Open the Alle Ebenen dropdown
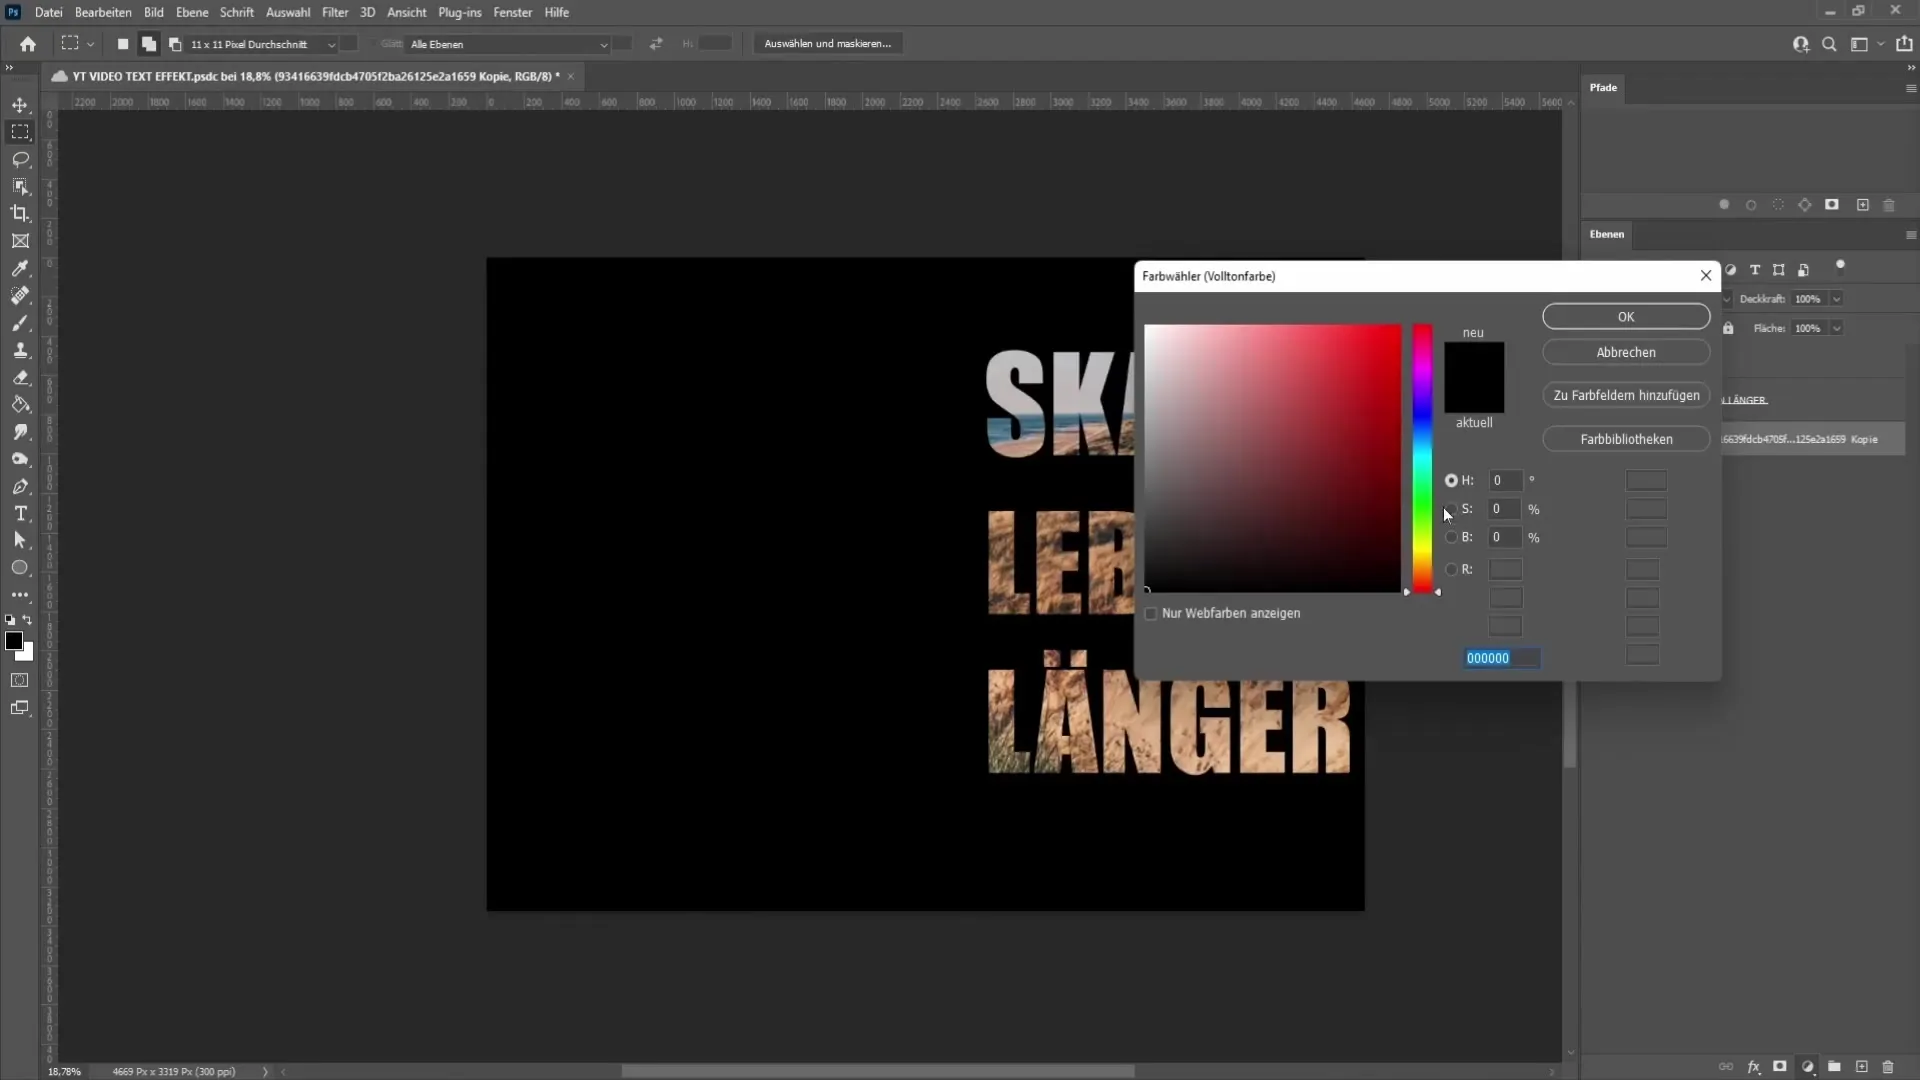Image resolution: width=1920 pixels, height=1080 pixels. click(508, 44)
